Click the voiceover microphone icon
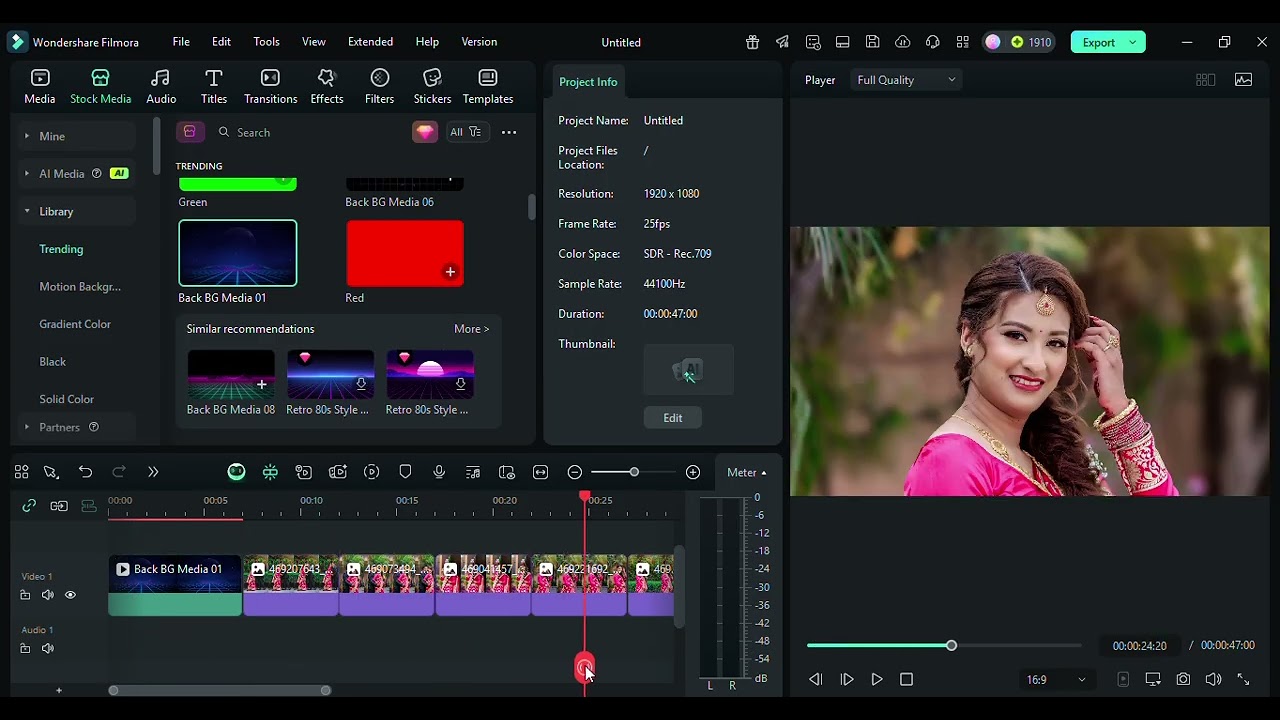 pyautogui.click(x=439, y=472)
